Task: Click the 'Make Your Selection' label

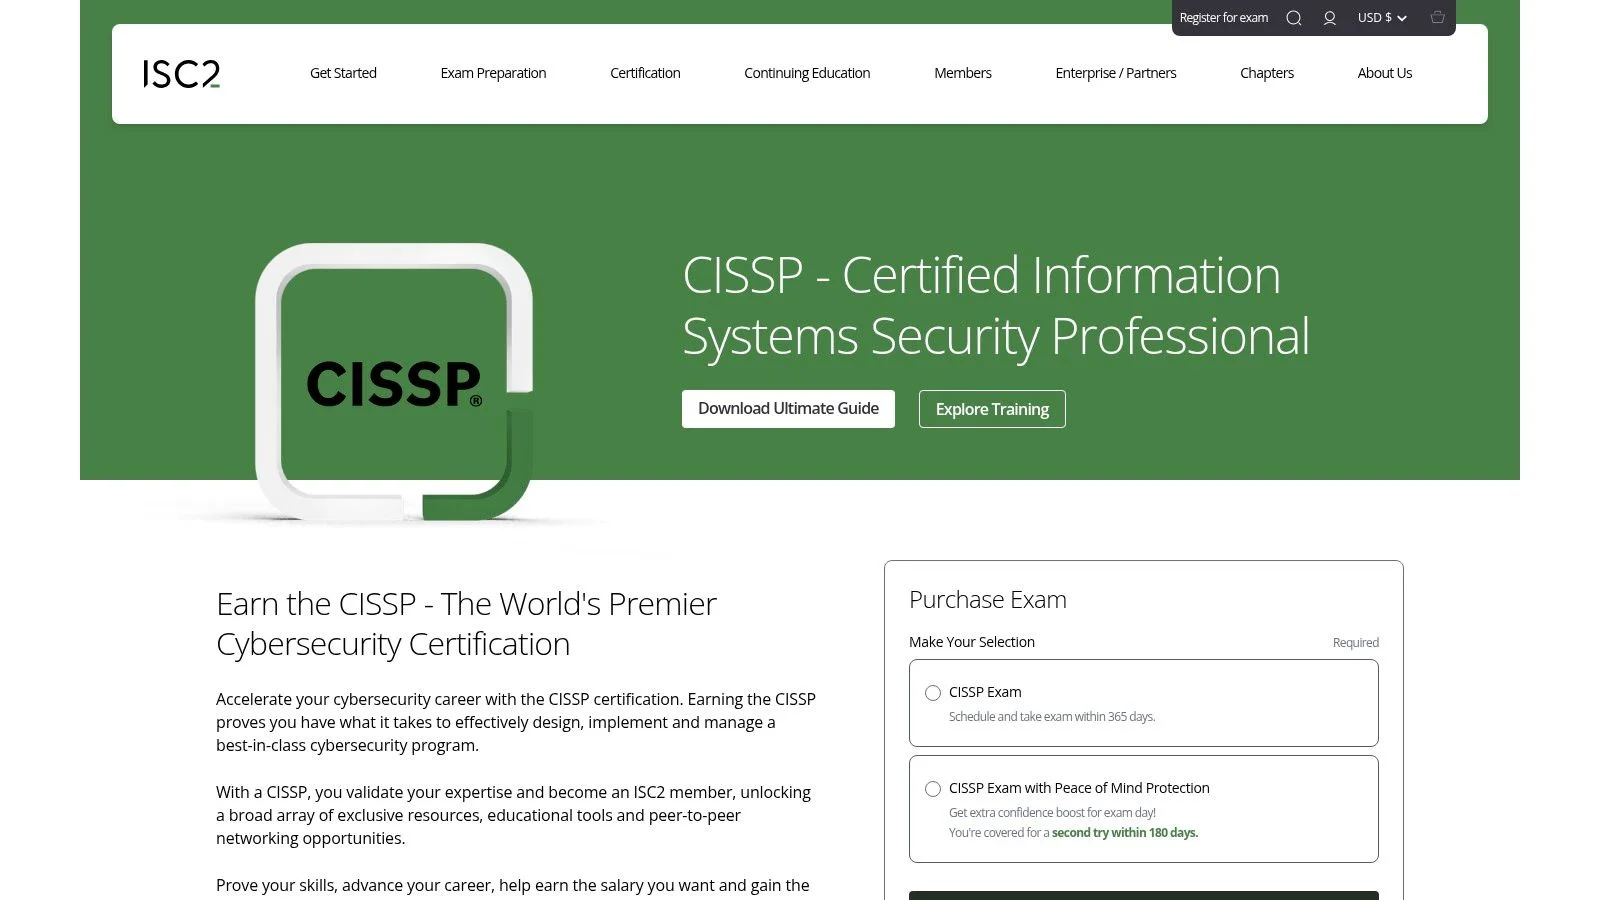Action: (x=972, y=642)
